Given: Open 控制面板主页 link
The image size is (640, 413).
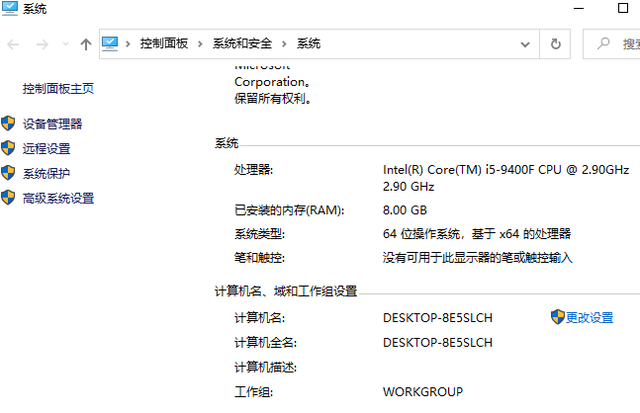Looking at the screenshot, I should pos(58,89).
